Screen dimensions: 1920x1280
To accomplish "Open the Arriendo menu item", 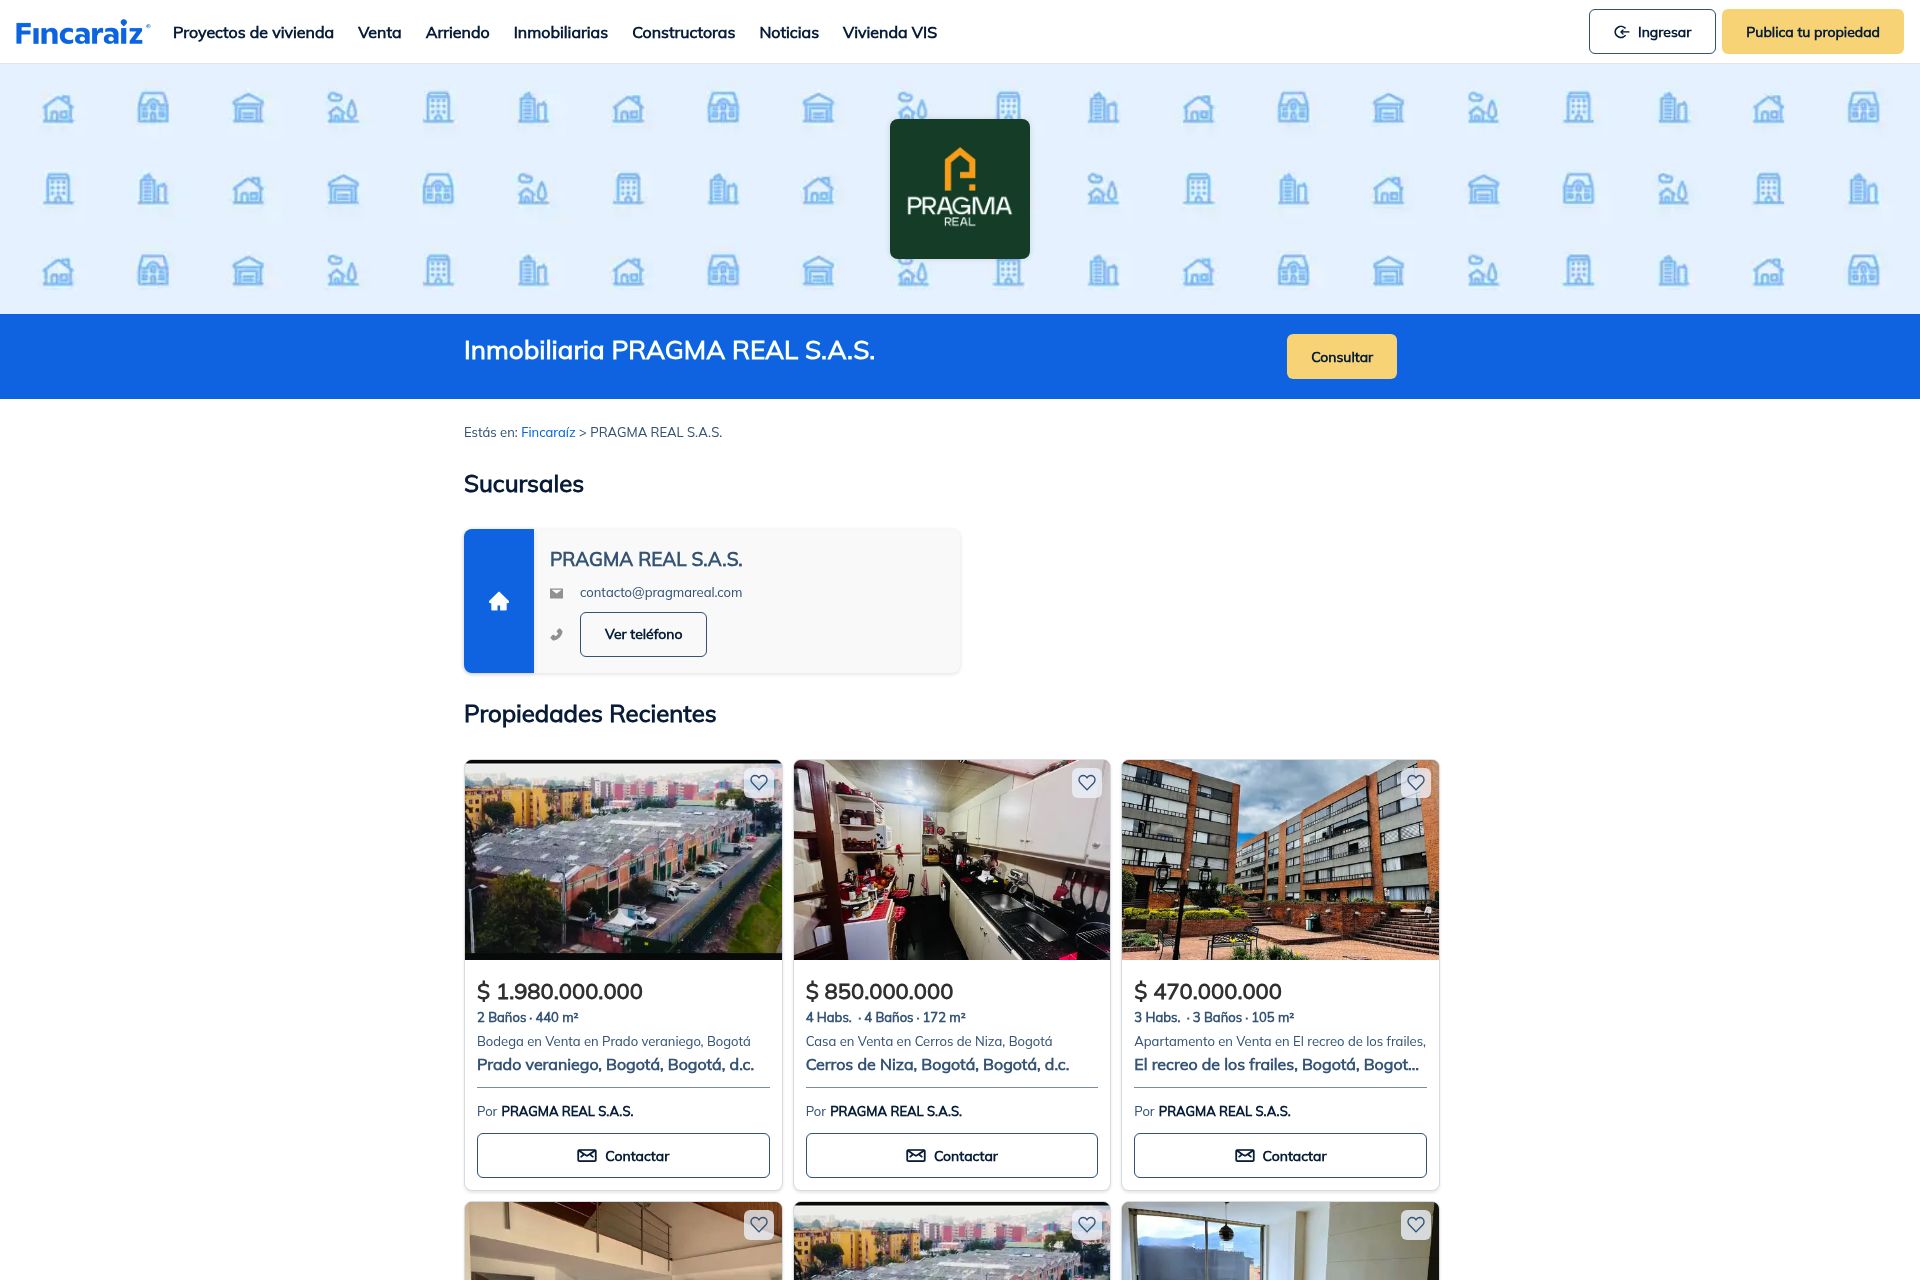I will (457, 32).
